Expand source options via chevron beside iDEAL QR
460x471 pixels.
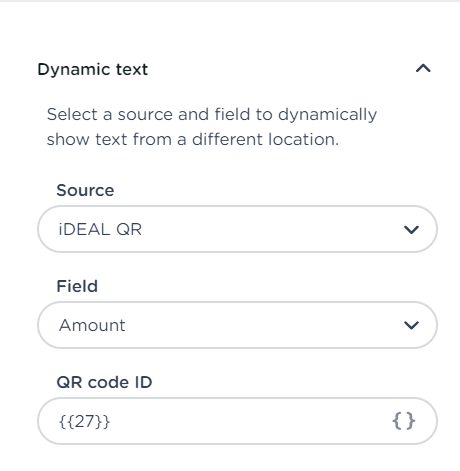click(411, 230)
